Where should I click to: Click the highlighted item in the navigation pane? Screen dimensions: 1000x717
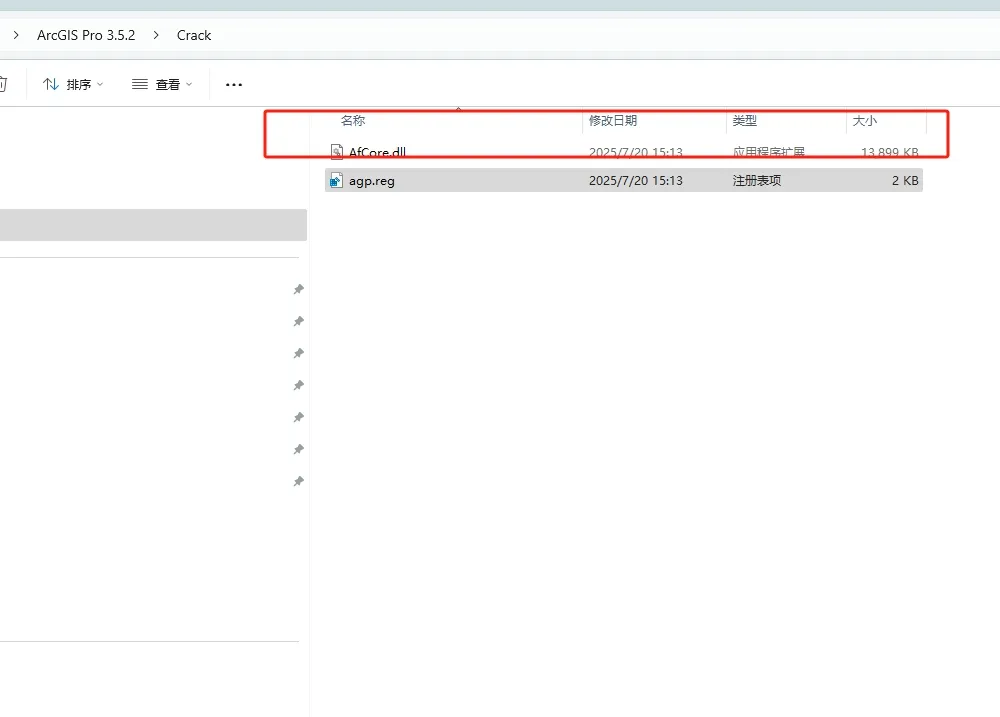(153, 225)
